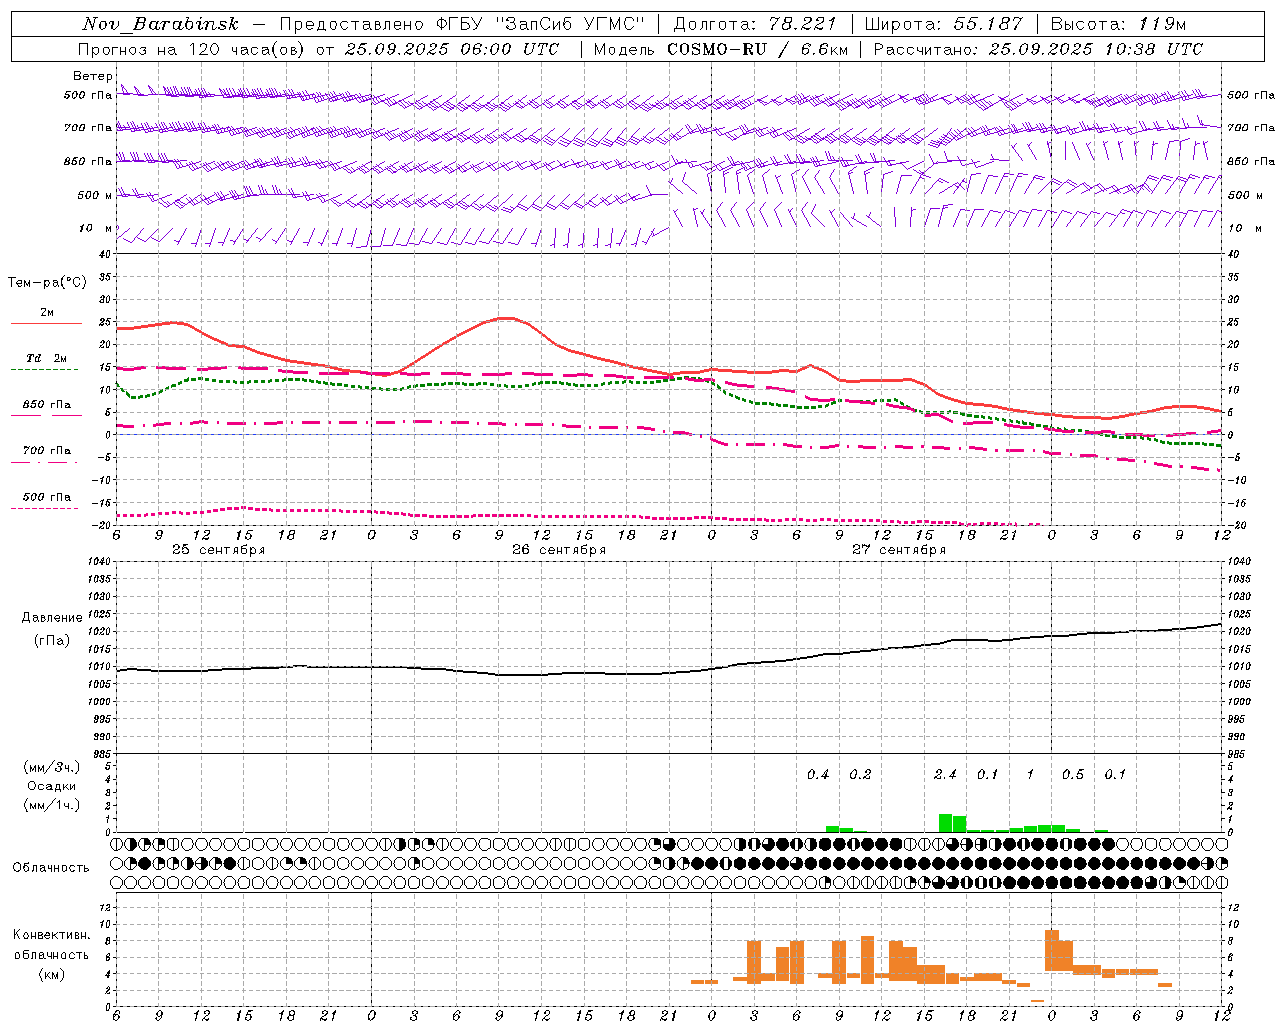Image resolution: width=1280 pixels, height=1024 pixels.
Task: Click the 'Облачность' cloud cover label
Action: 51,868
